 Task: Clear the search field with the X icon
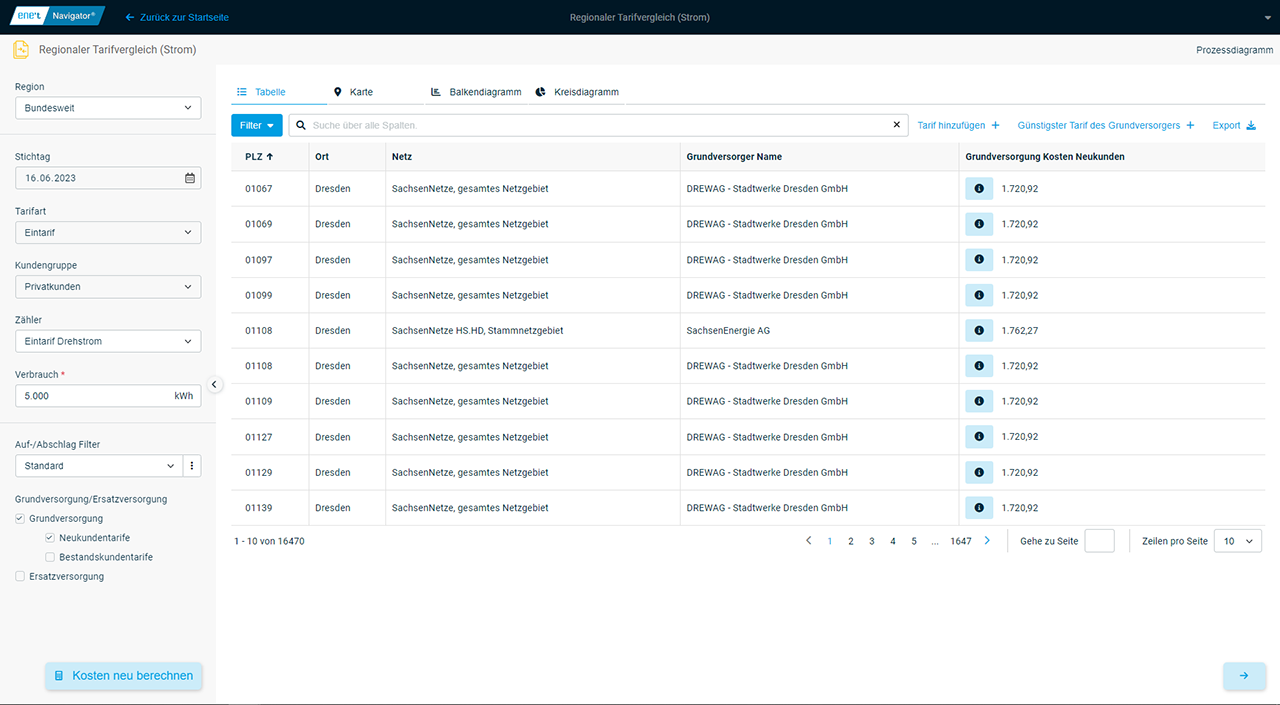coord(896,125)
